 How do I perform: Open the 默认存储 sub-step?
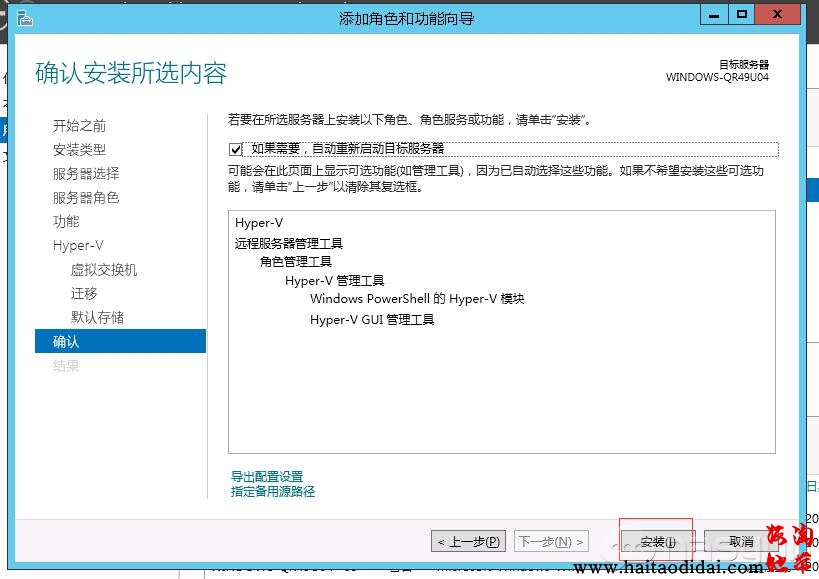(x=97, y=318)
